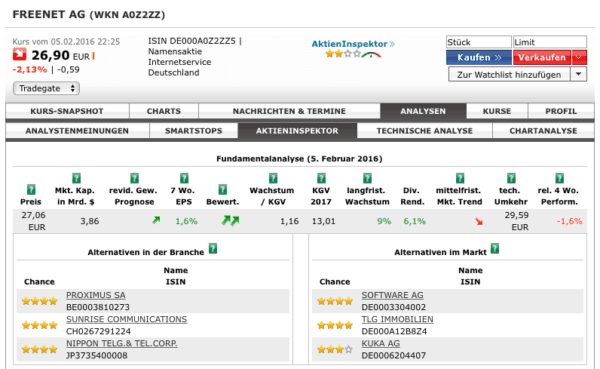
Task: Open the SMARTSTOPS sub-tab
Action: point(194,131)
